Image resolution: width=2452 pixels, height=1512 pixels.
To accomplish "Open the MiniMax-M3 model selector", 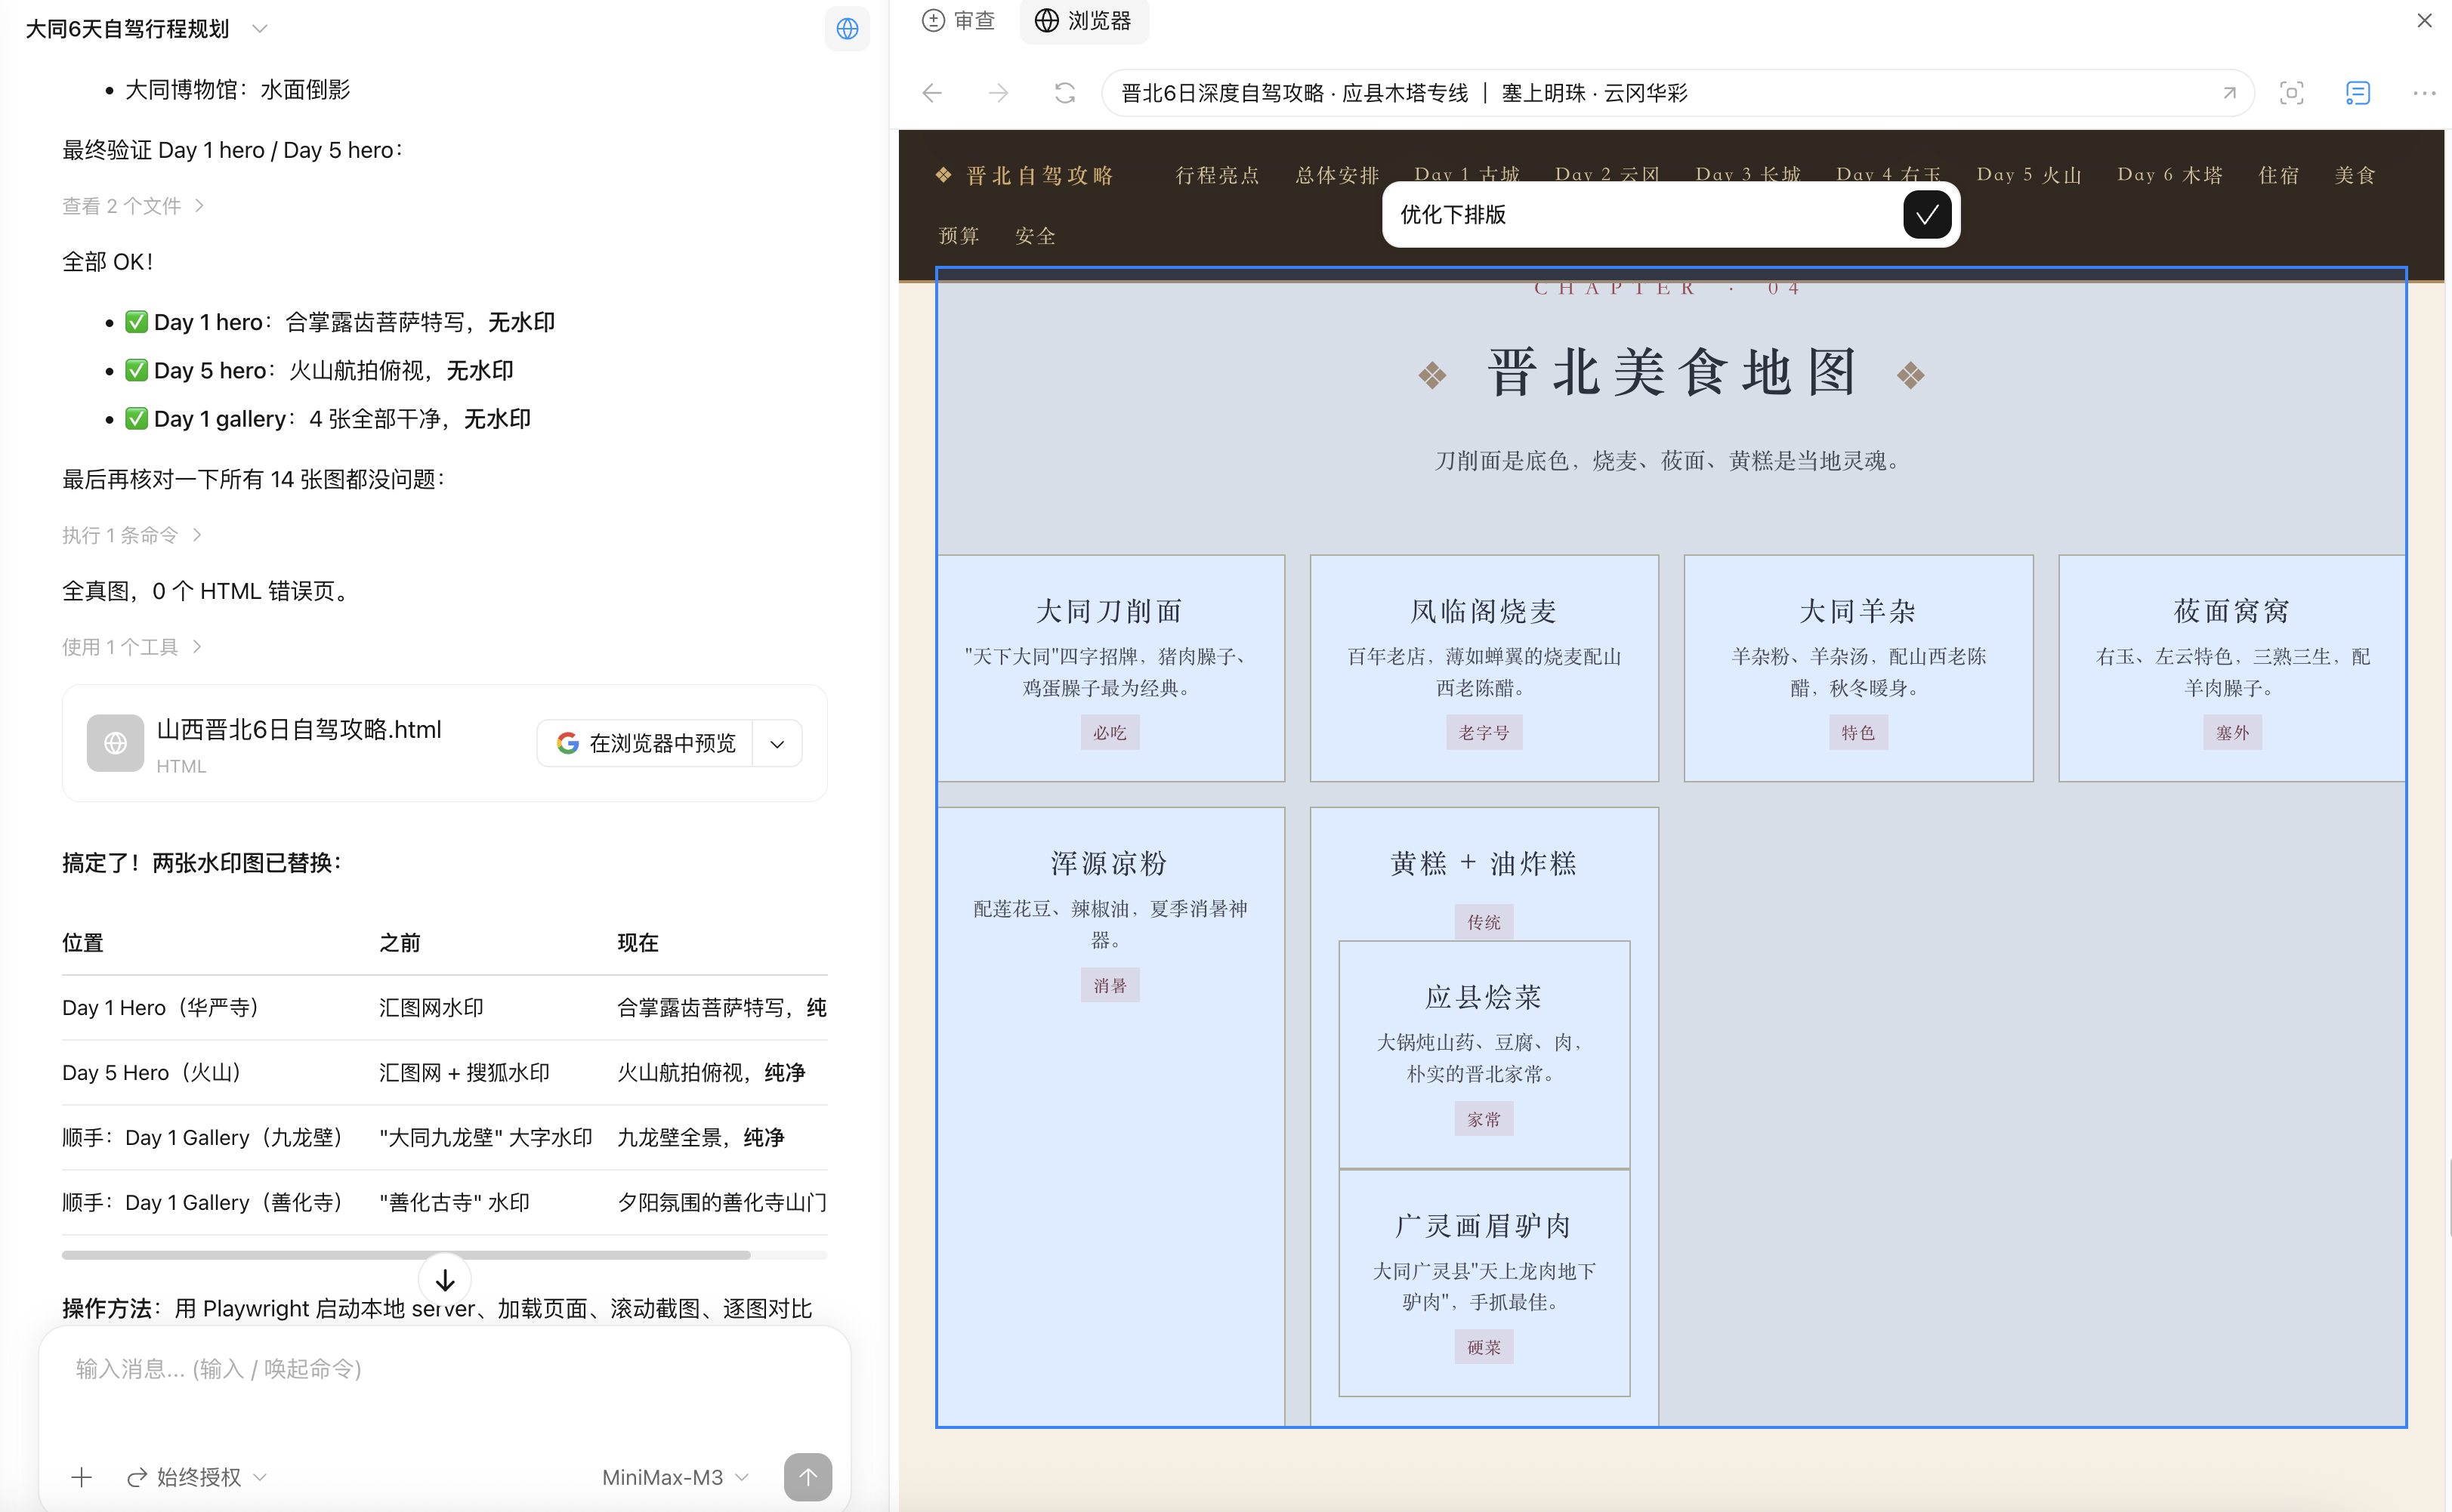I will pyautogui.click(x=675, y=1477).
